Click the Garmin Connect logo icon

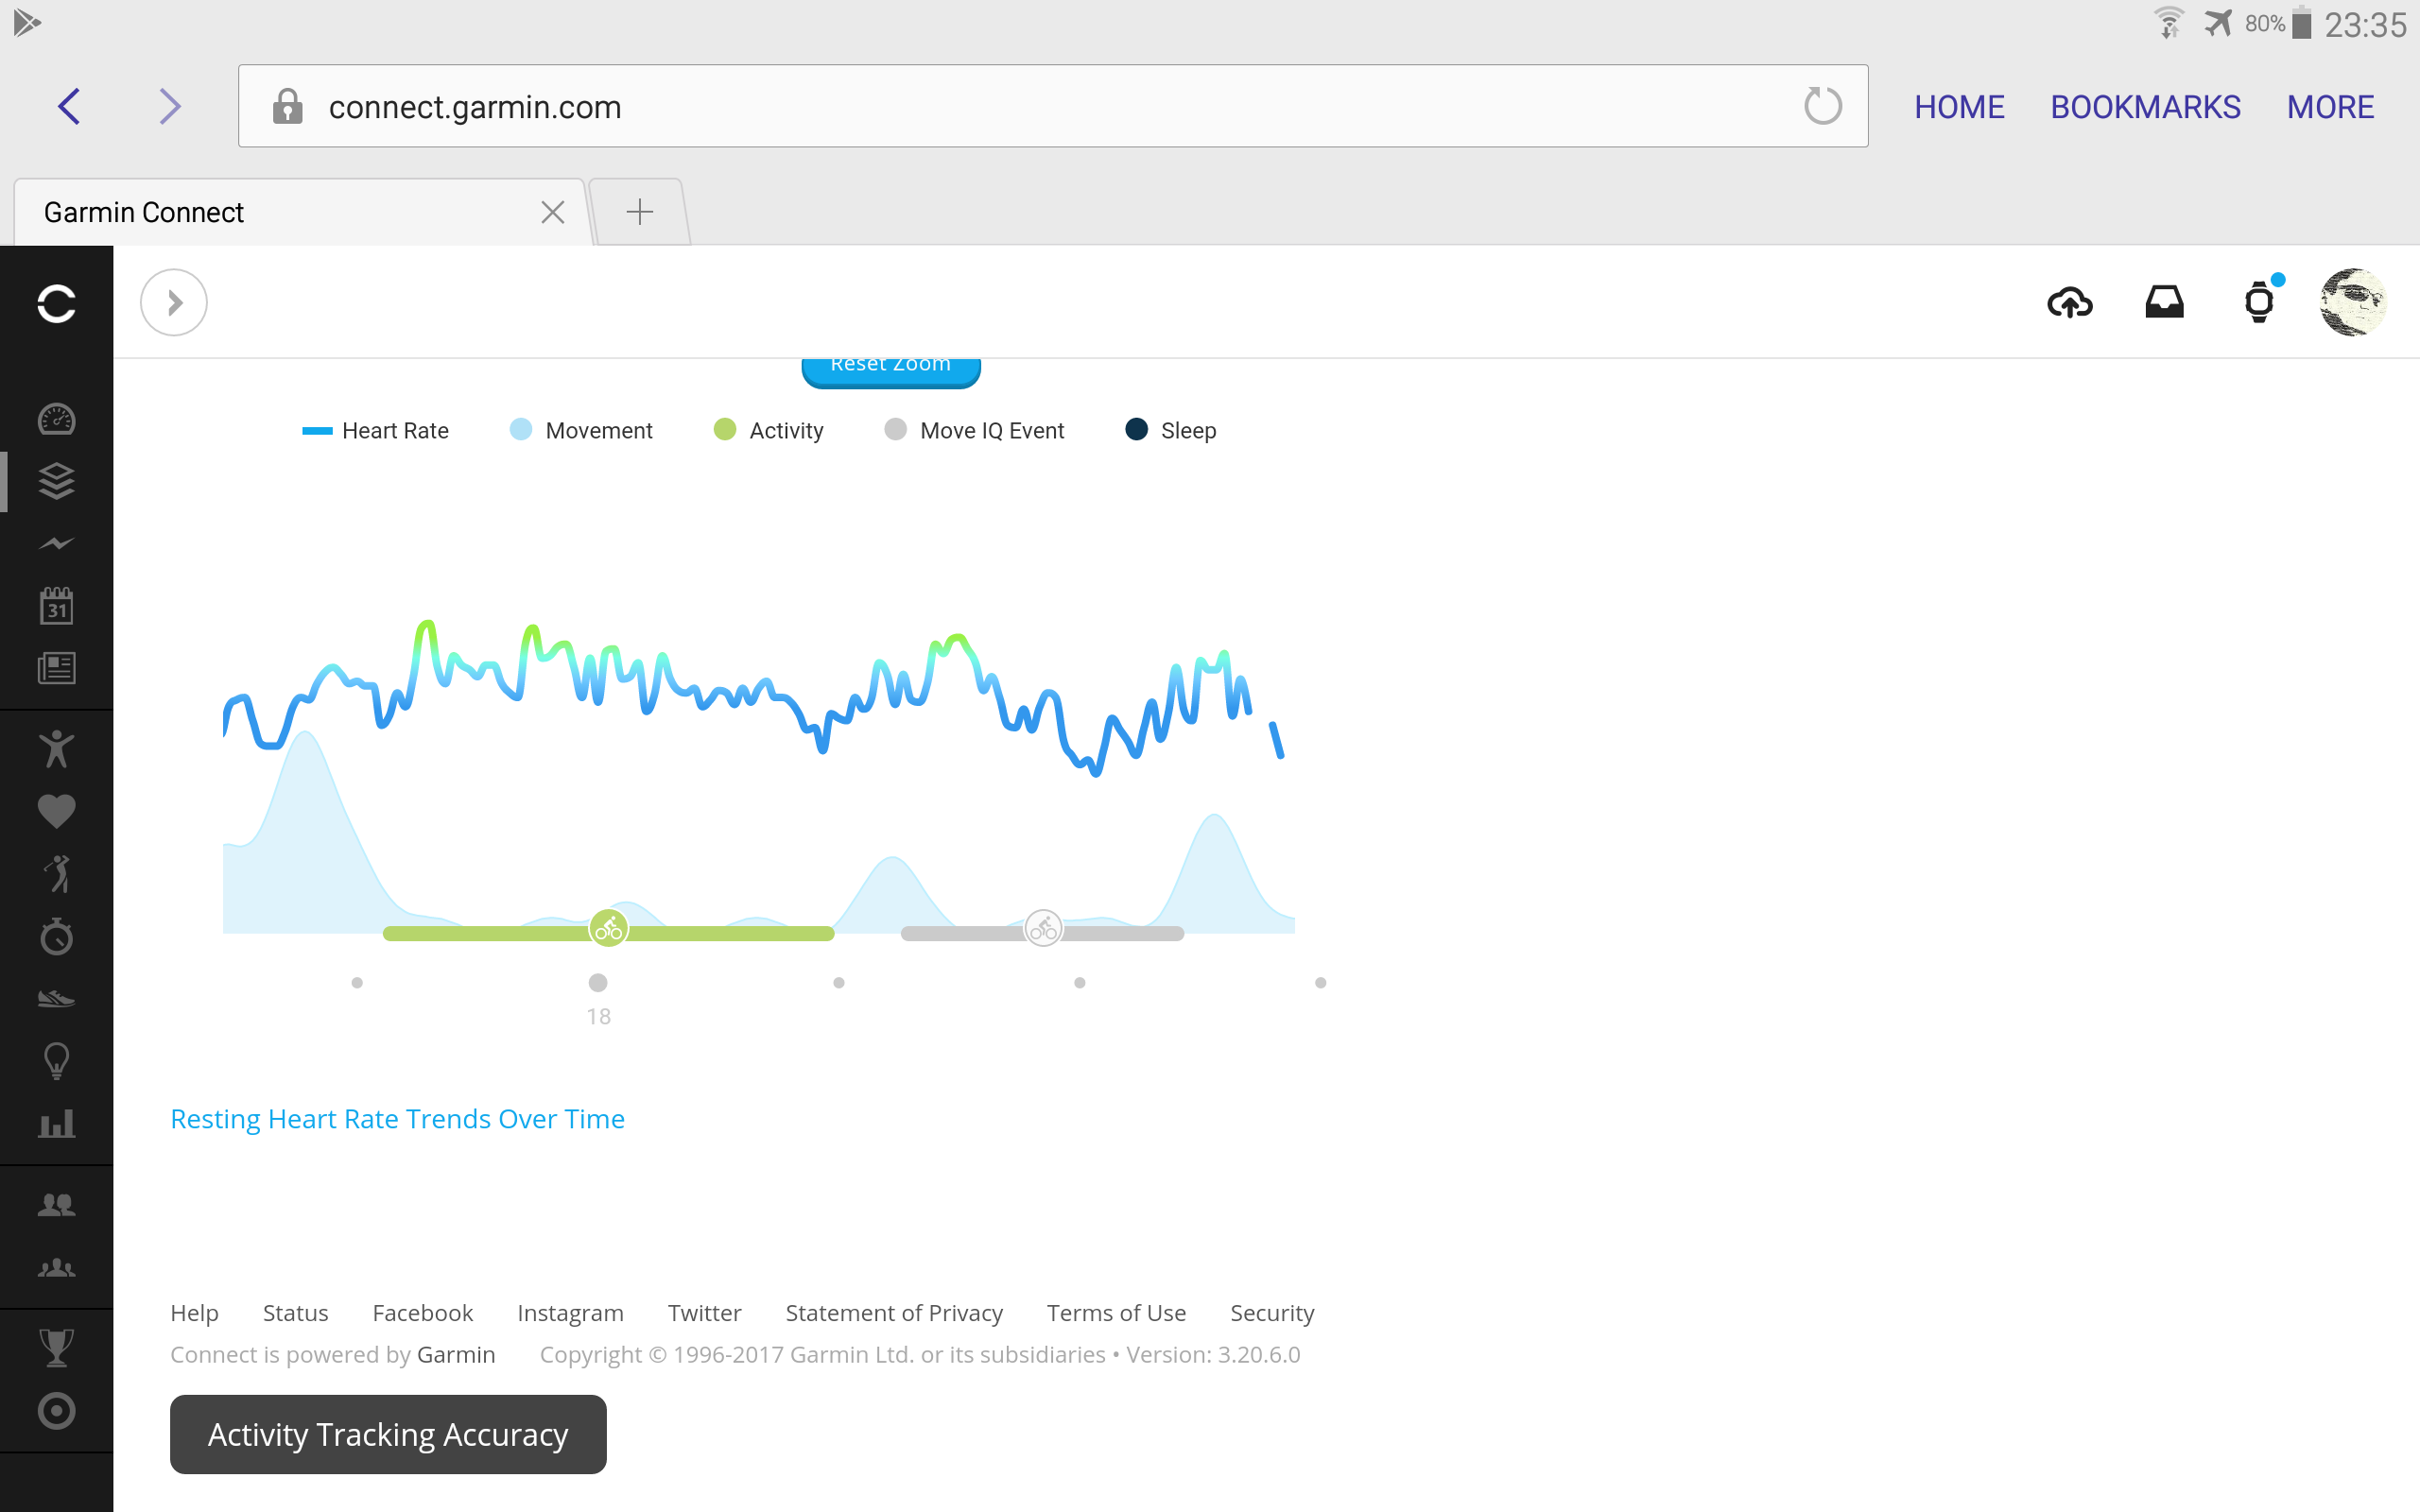tap(56, 303)
